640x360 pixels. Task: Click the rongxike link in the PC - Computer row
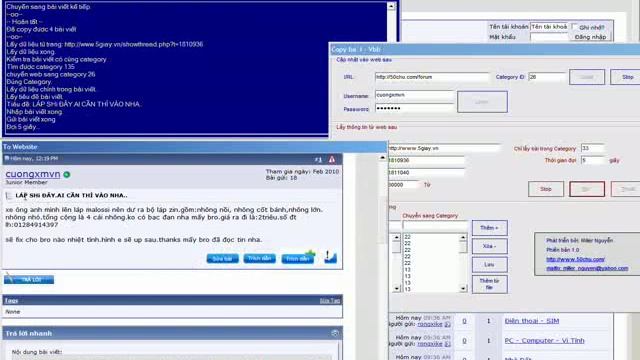point(430,344)
